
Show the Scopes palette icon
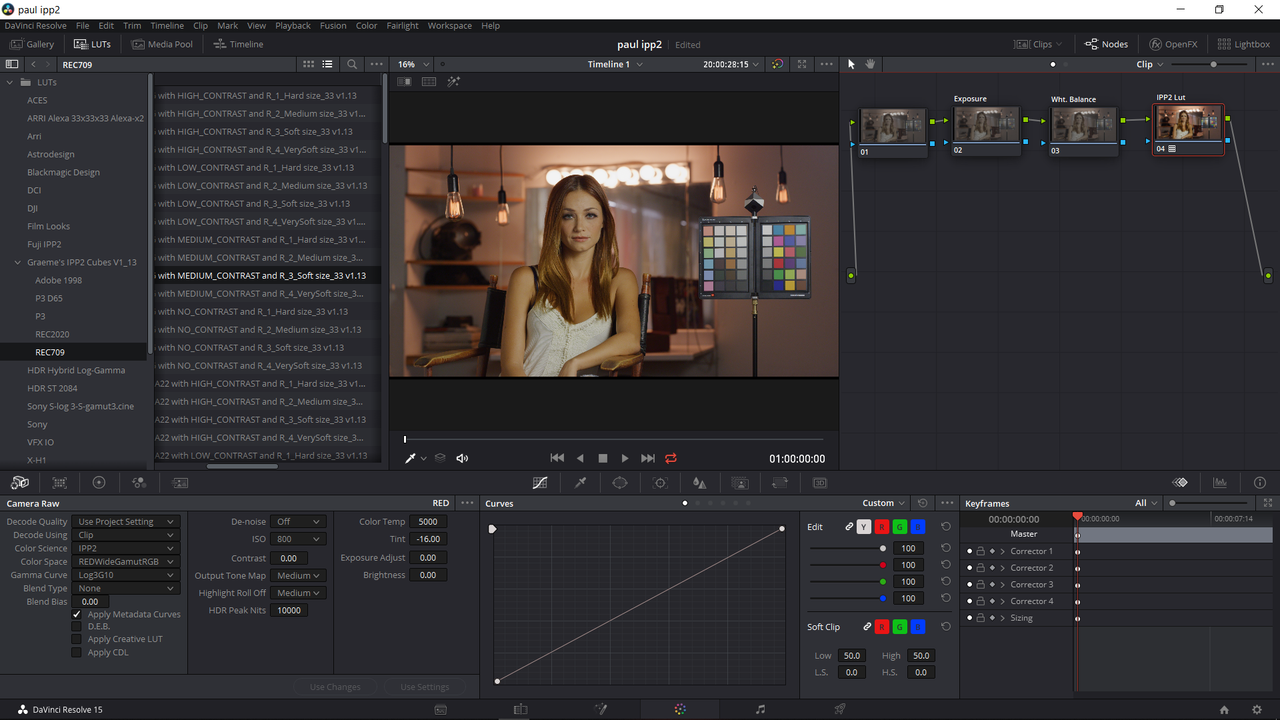[1220, 482]
